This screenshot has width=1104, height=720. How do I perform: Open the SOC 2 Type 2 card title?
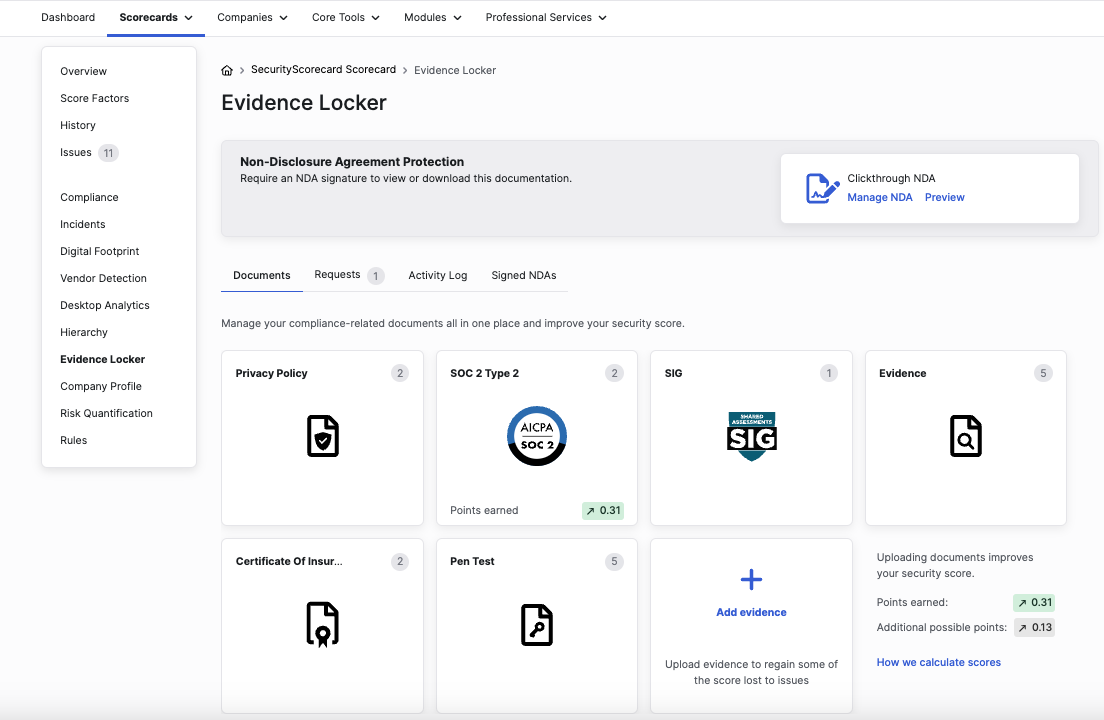point(484,373)
